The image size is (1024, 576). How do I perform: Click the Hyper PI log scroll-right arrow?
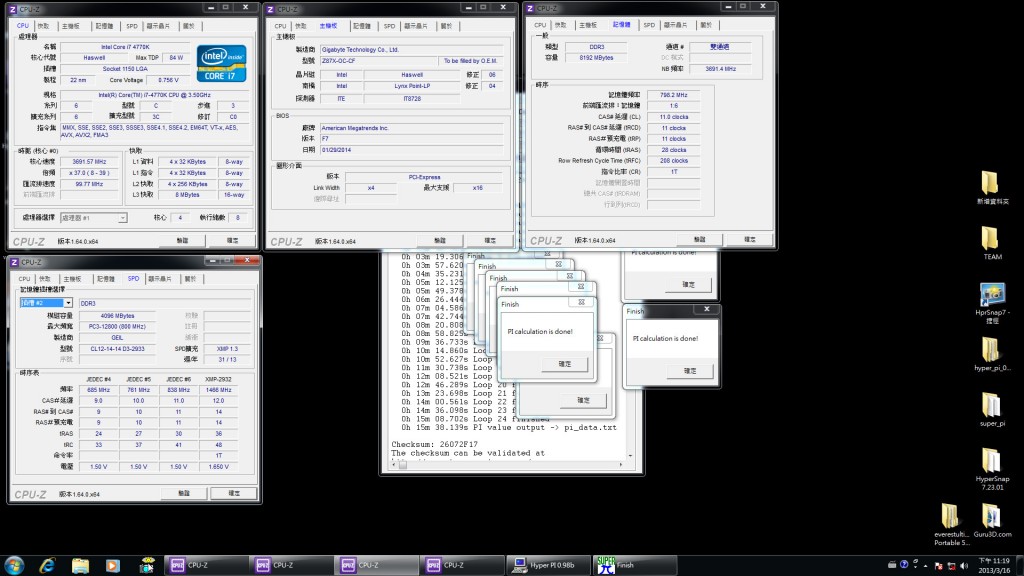pos(621,466)
